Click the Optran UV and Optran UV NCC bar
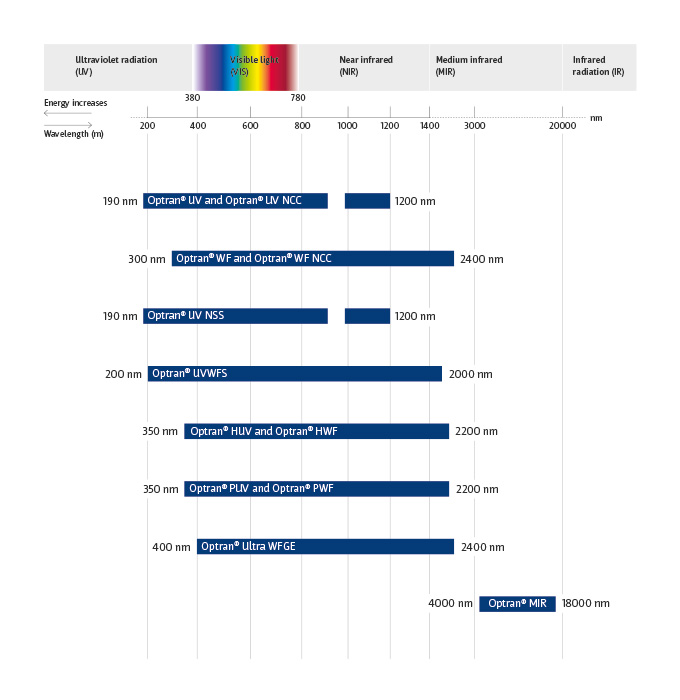This screenshot has width=680, height=700. pos(235,201)
